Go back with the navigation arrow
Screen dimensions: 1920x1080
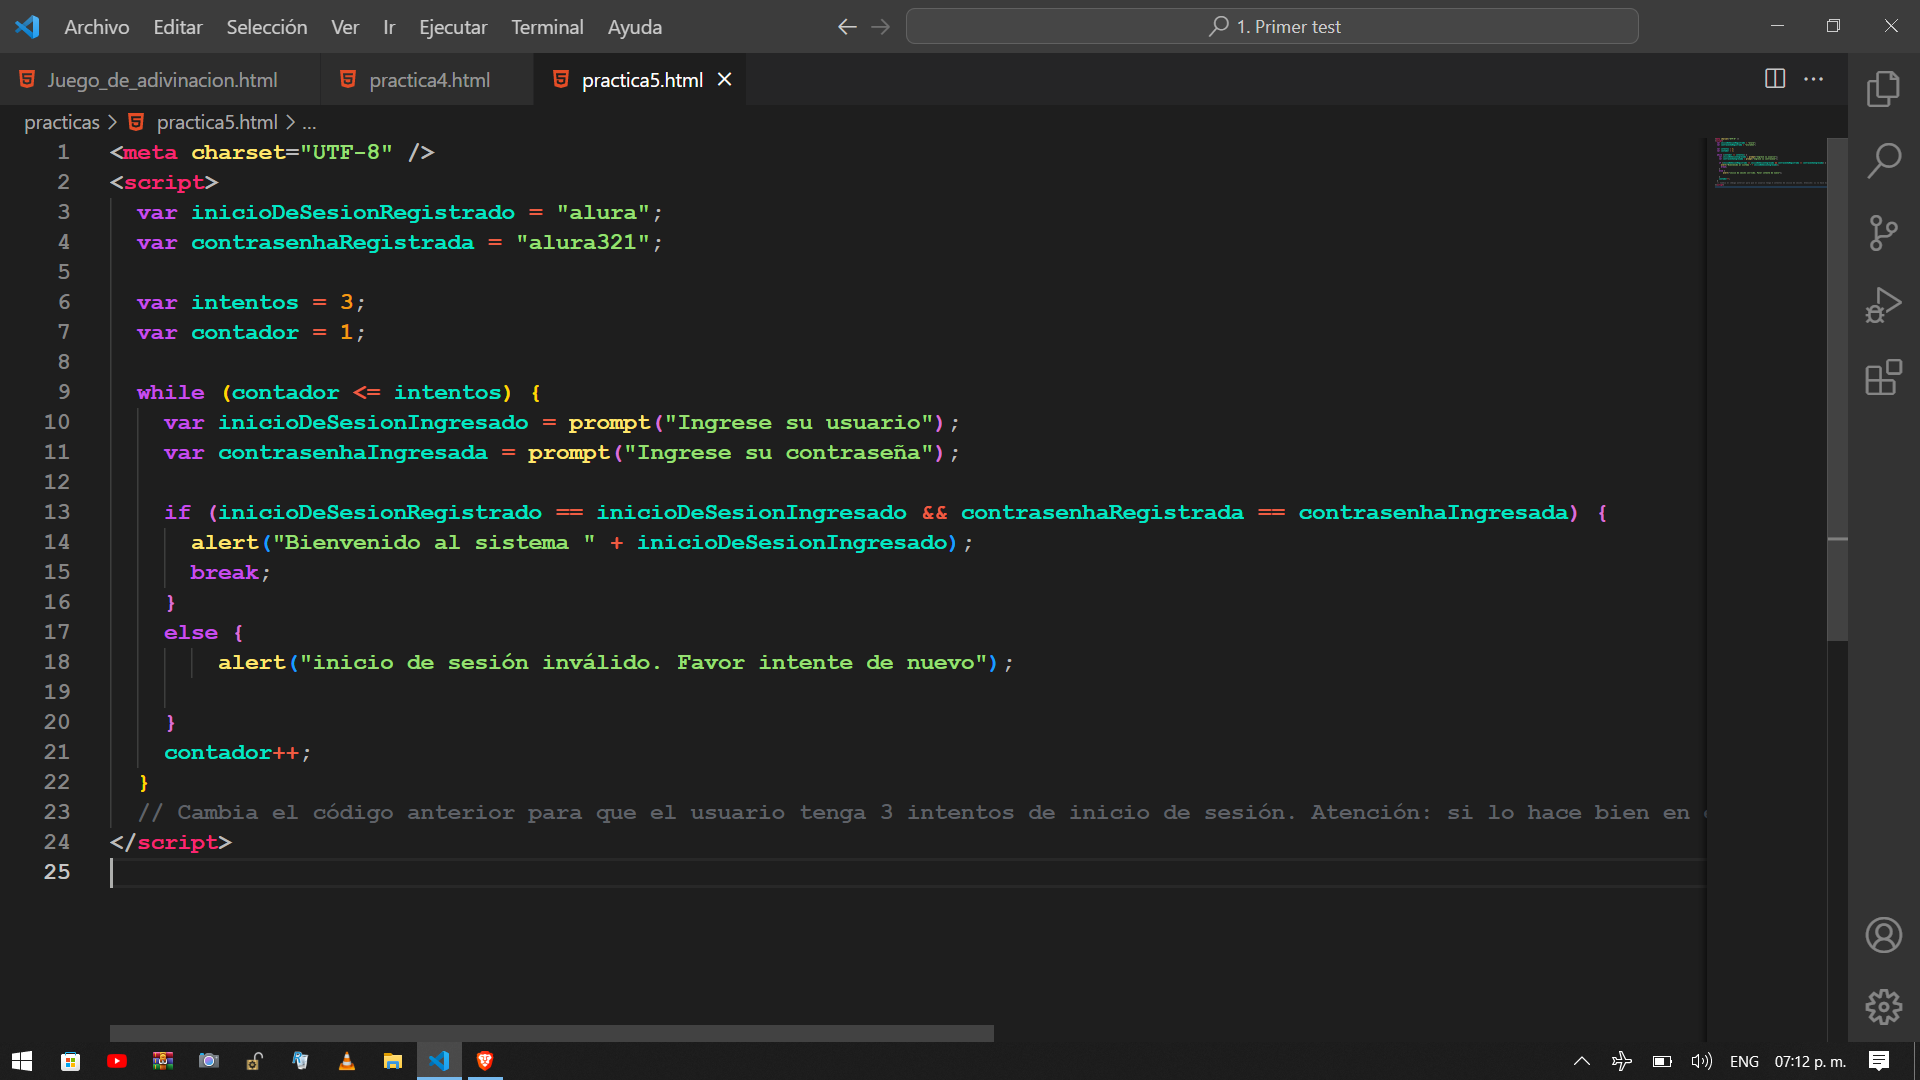[x=847, y=27]
